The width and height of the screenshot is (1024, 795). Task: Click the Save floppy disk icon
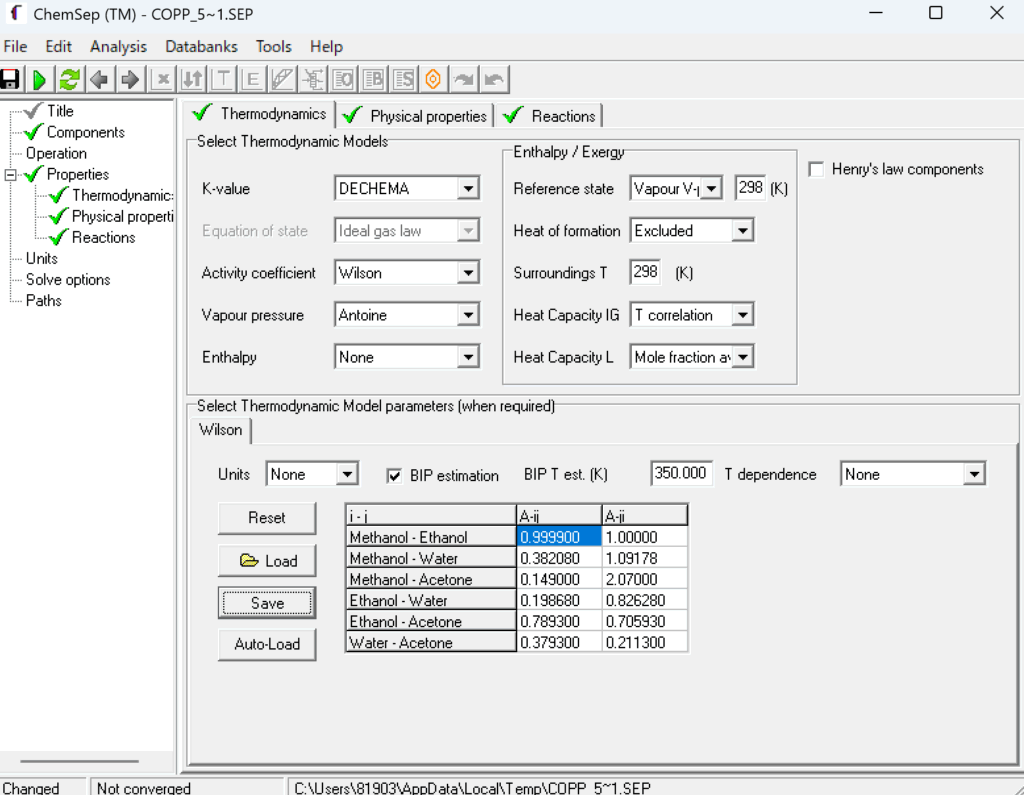10,80
